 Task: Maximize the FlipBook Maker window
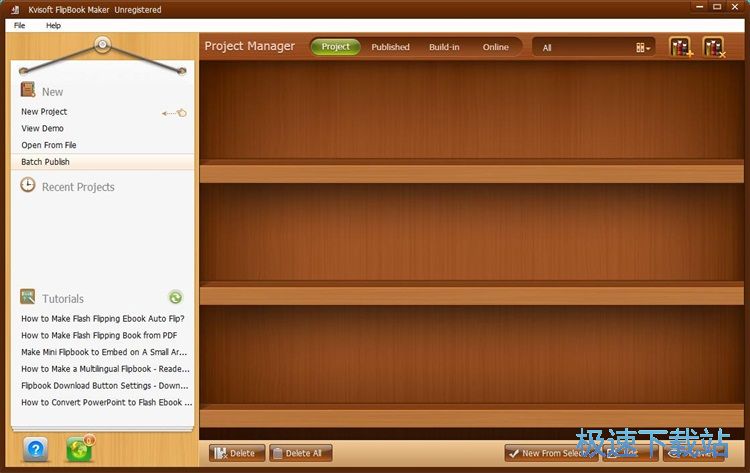(717, 7)
